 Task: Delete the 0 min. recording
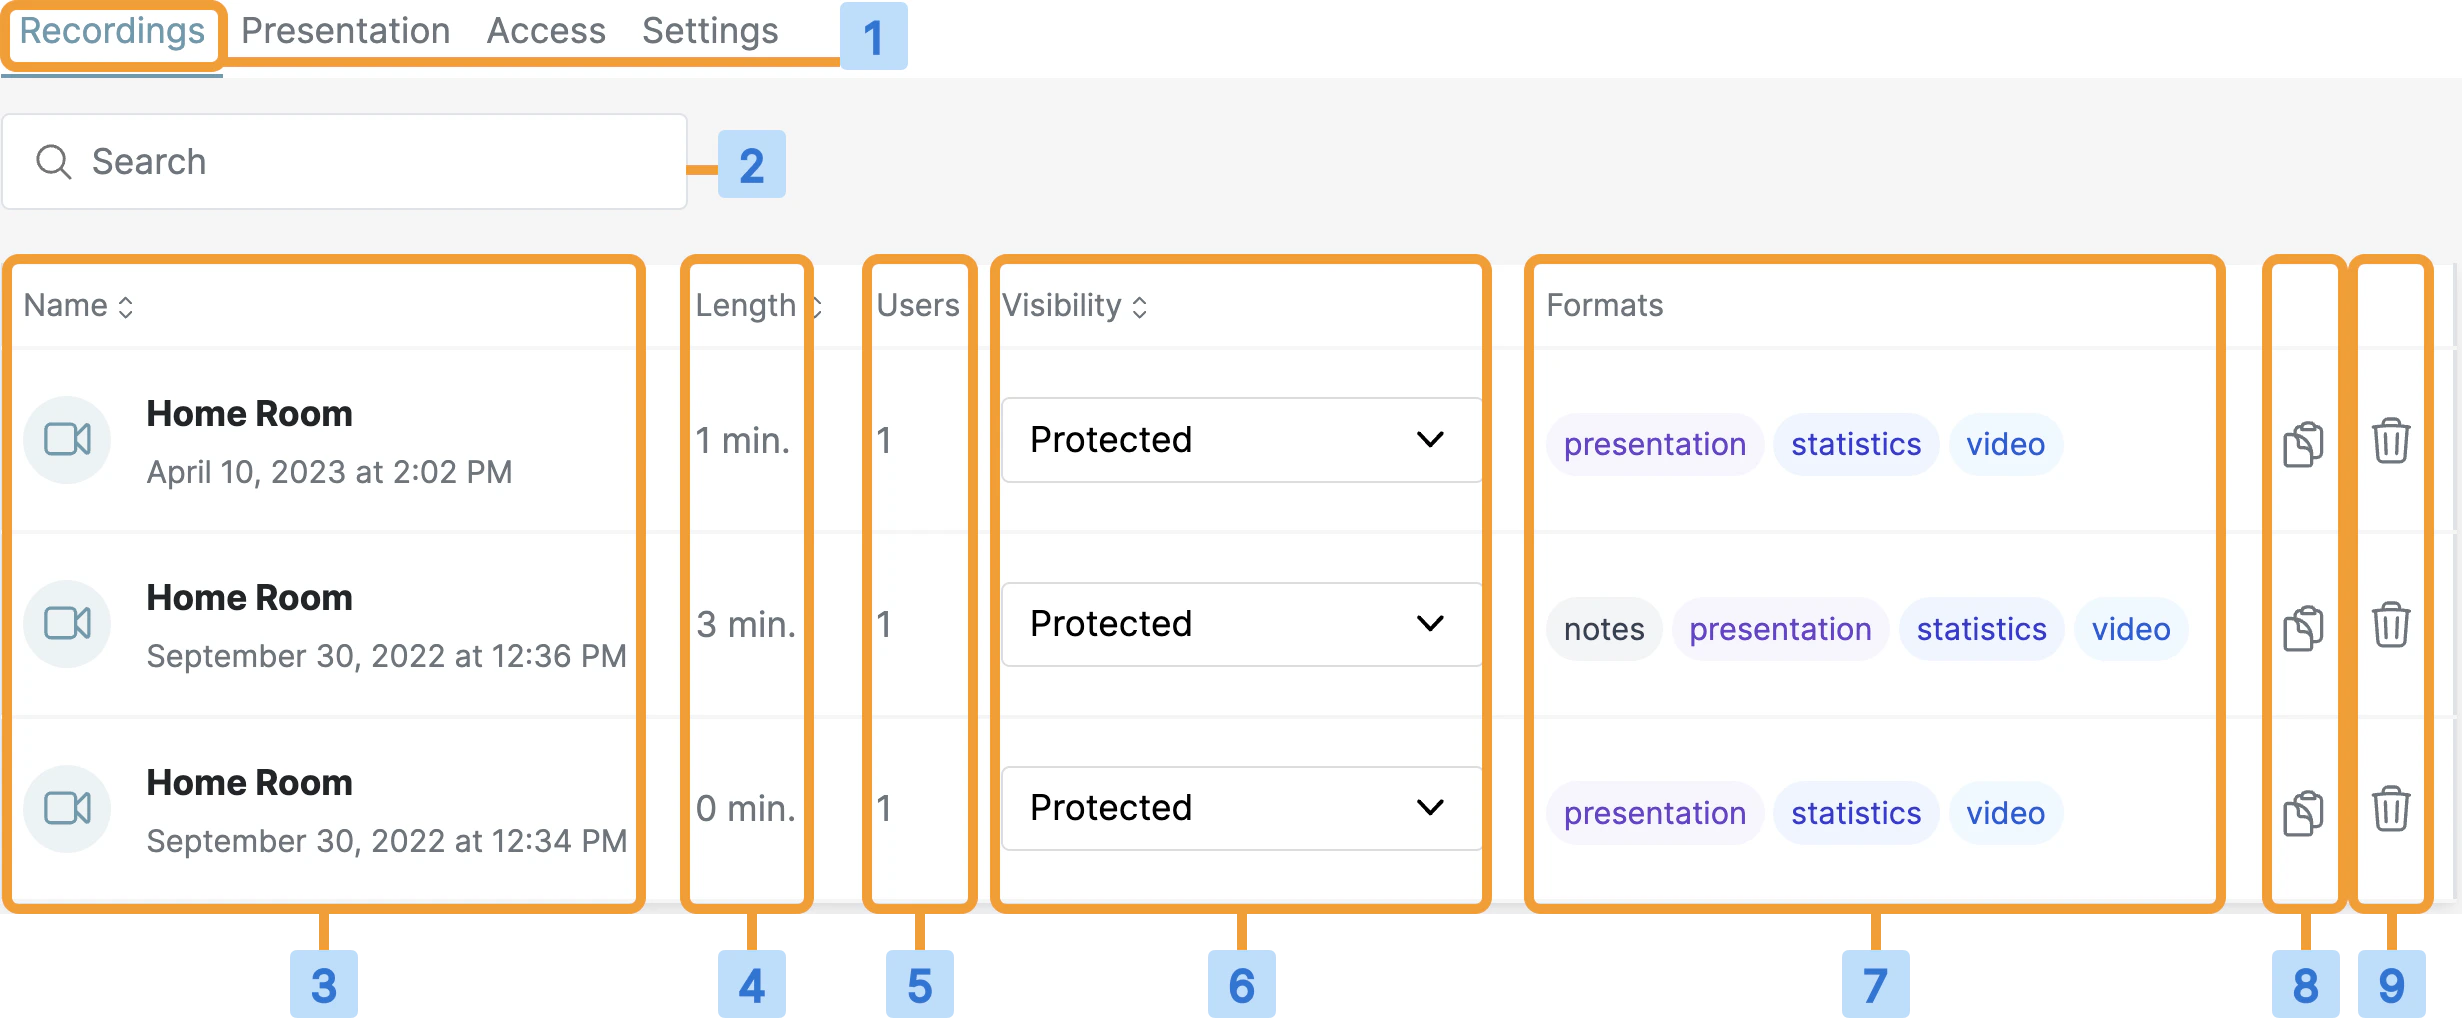click(x=2391, y=808)
